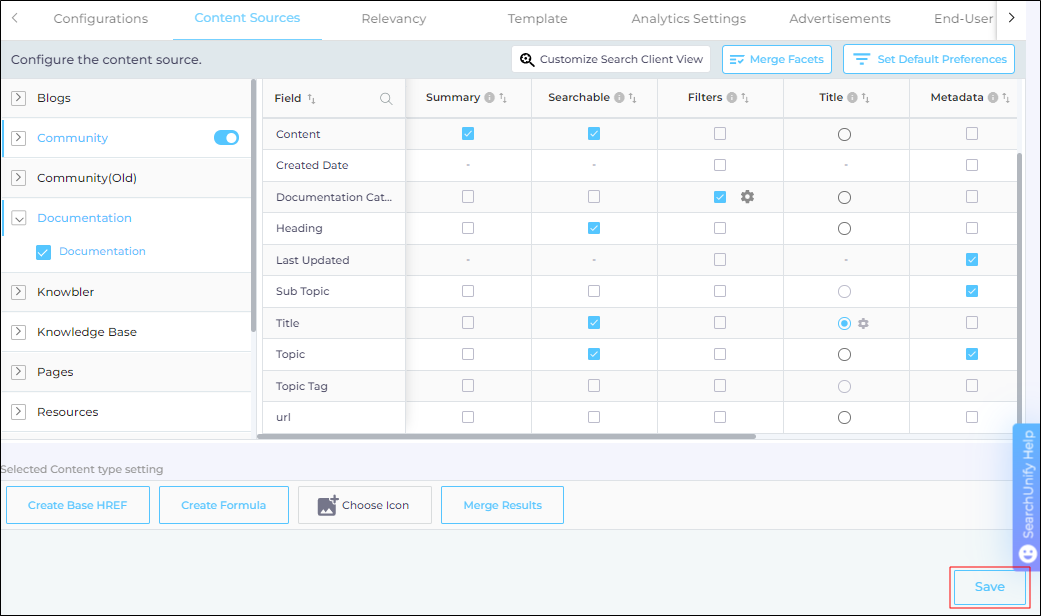Expand the Knowledge Base content source

pyautogui.click(x=18, y=332)
